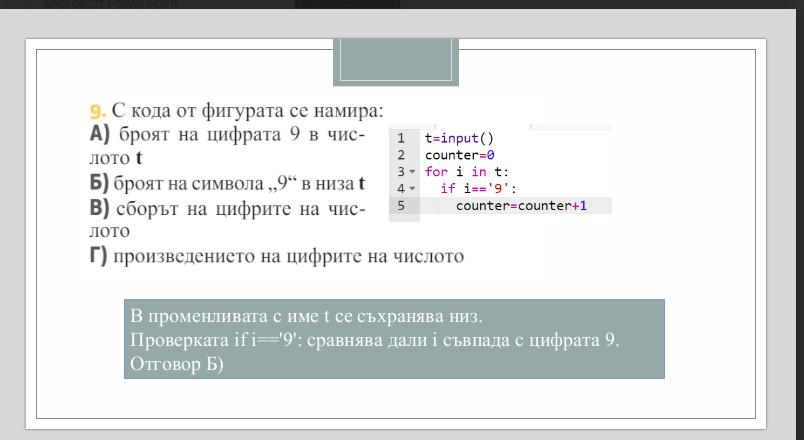This screenshot has height=440, width=804.
Task: Click code line 'counter=counter+1'
Action: pos(521,206)
